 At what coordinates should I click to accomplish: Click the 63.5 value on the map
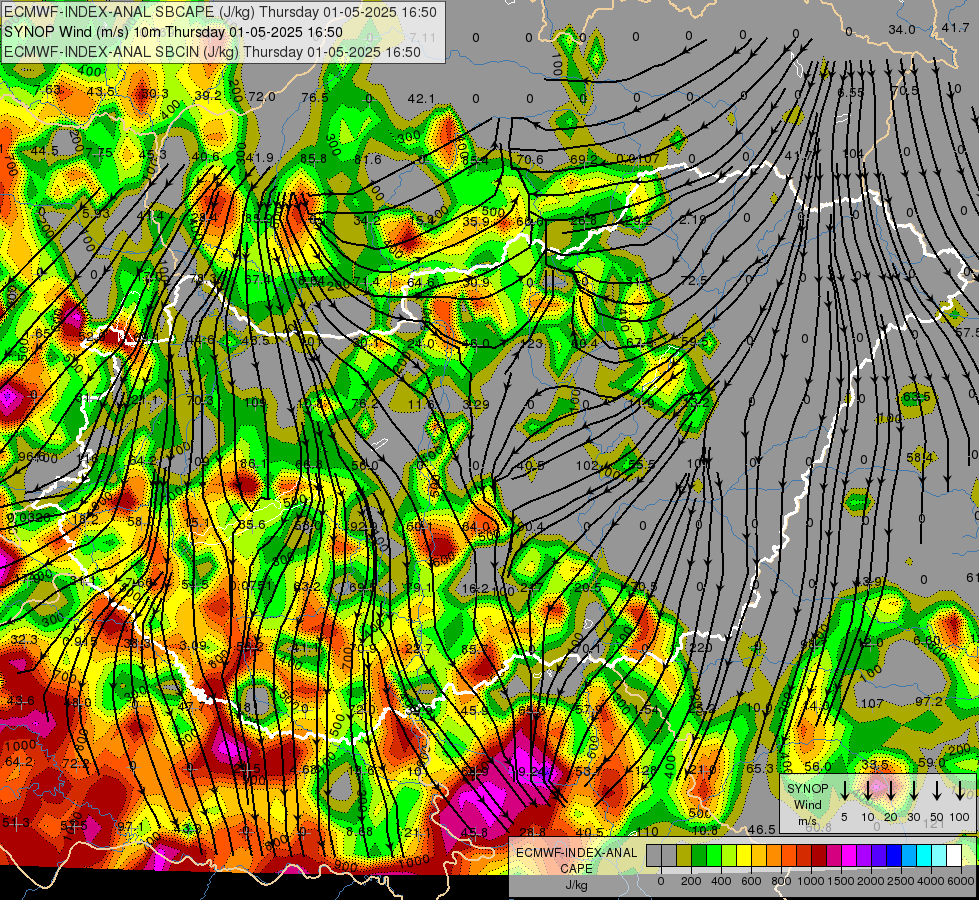[917, 397]
